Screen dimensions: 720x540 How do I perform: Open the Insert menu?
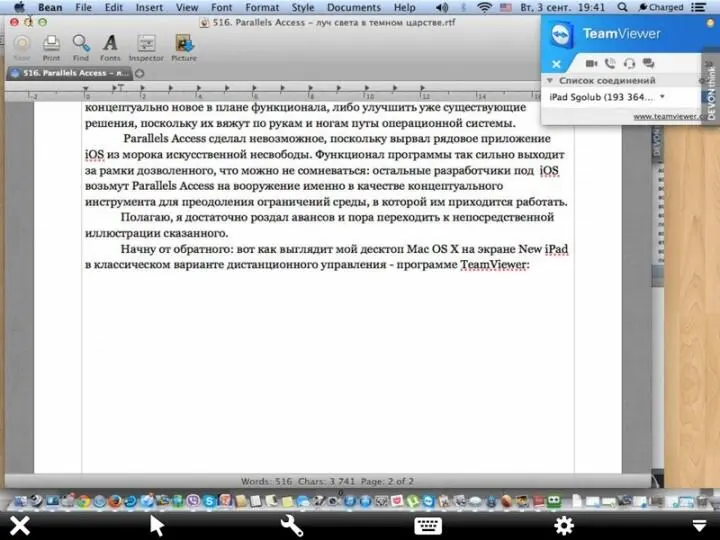pyautogui.click(x=149, y=7)
